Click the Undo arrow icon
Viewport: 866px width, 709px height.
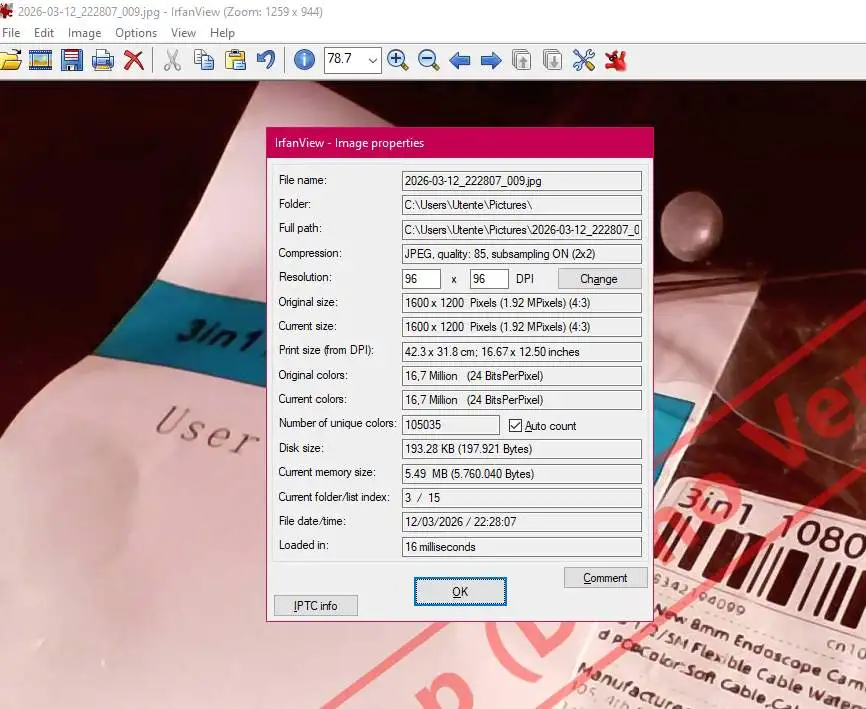[x=266, y=60]
